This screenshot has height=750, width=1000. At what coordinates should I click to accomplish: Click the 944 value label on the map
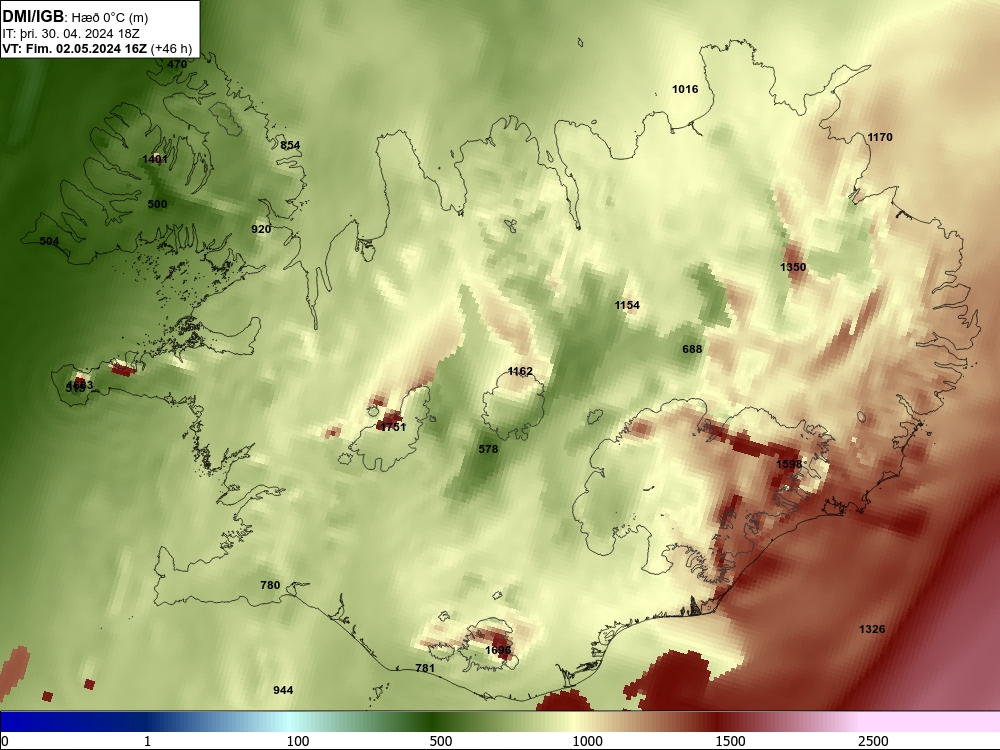(x=283, y=690)
